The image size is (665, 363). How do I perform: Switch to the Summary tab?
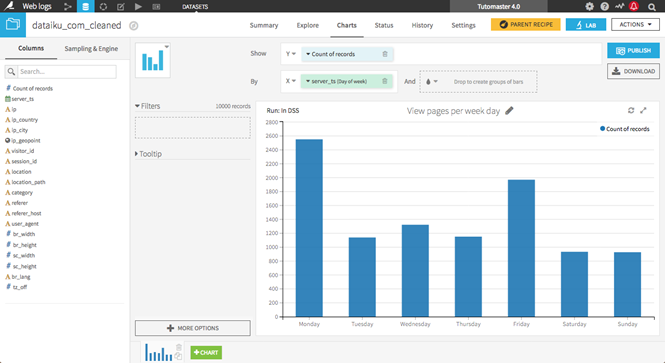(264, 25)
